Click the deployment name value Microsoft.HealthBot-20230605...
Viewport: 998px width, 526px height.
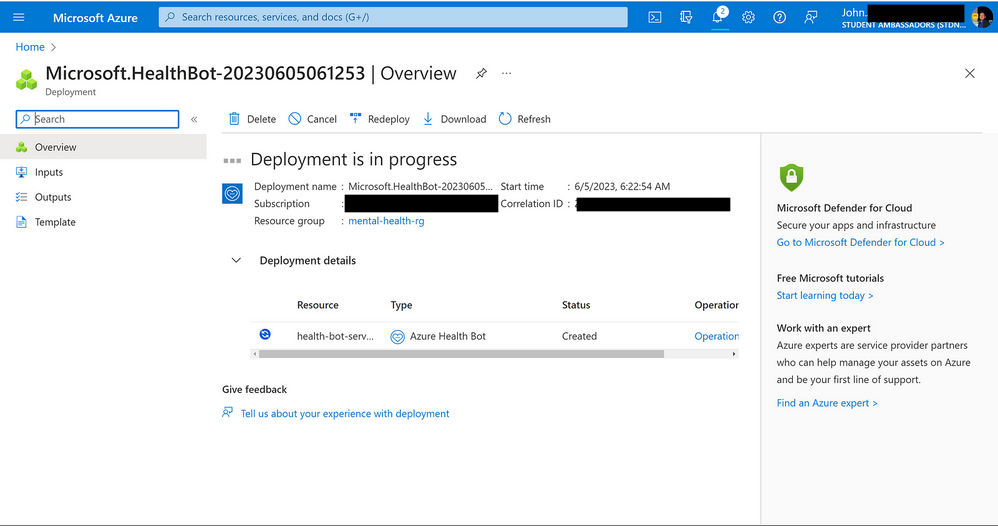pos(420,187)
